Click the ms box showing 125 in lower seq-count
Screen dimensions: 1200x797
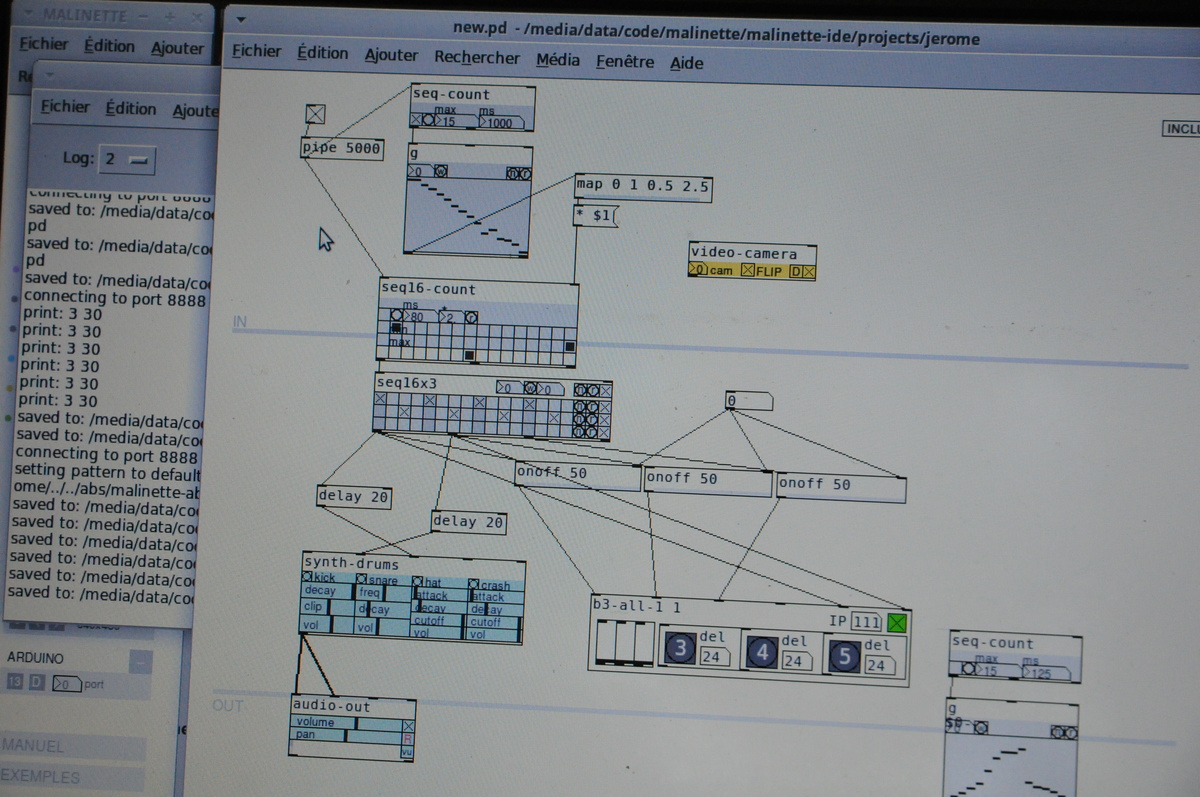[x=1047, y=672]
